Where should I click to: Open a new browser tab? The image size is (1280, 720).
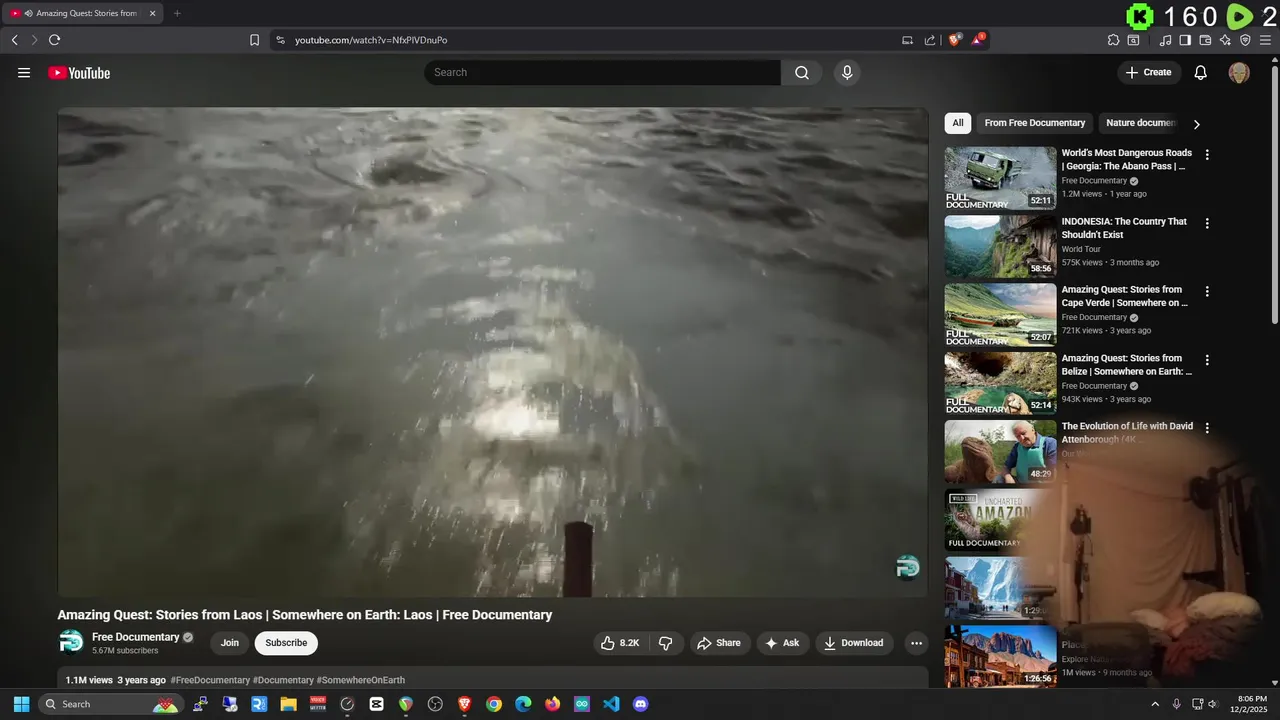177,13
